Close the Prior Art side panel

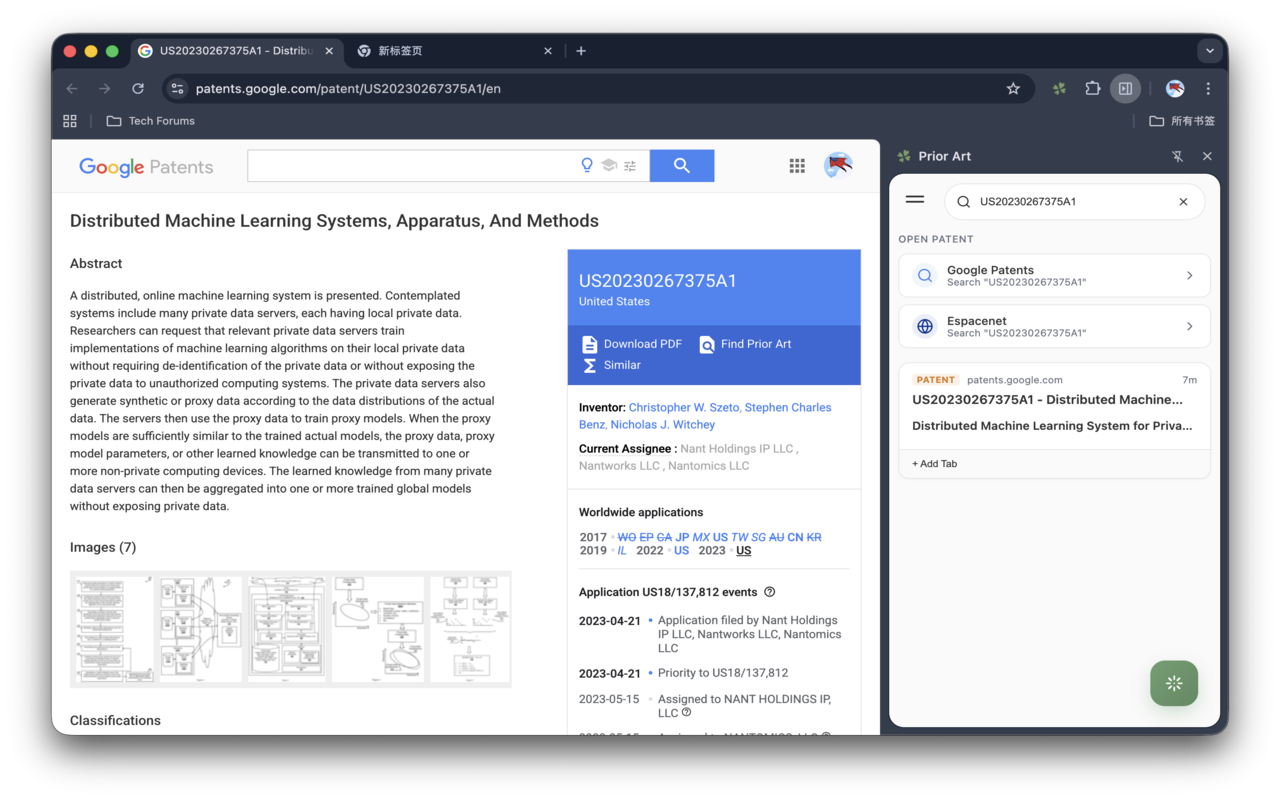tap(1207, 156)
